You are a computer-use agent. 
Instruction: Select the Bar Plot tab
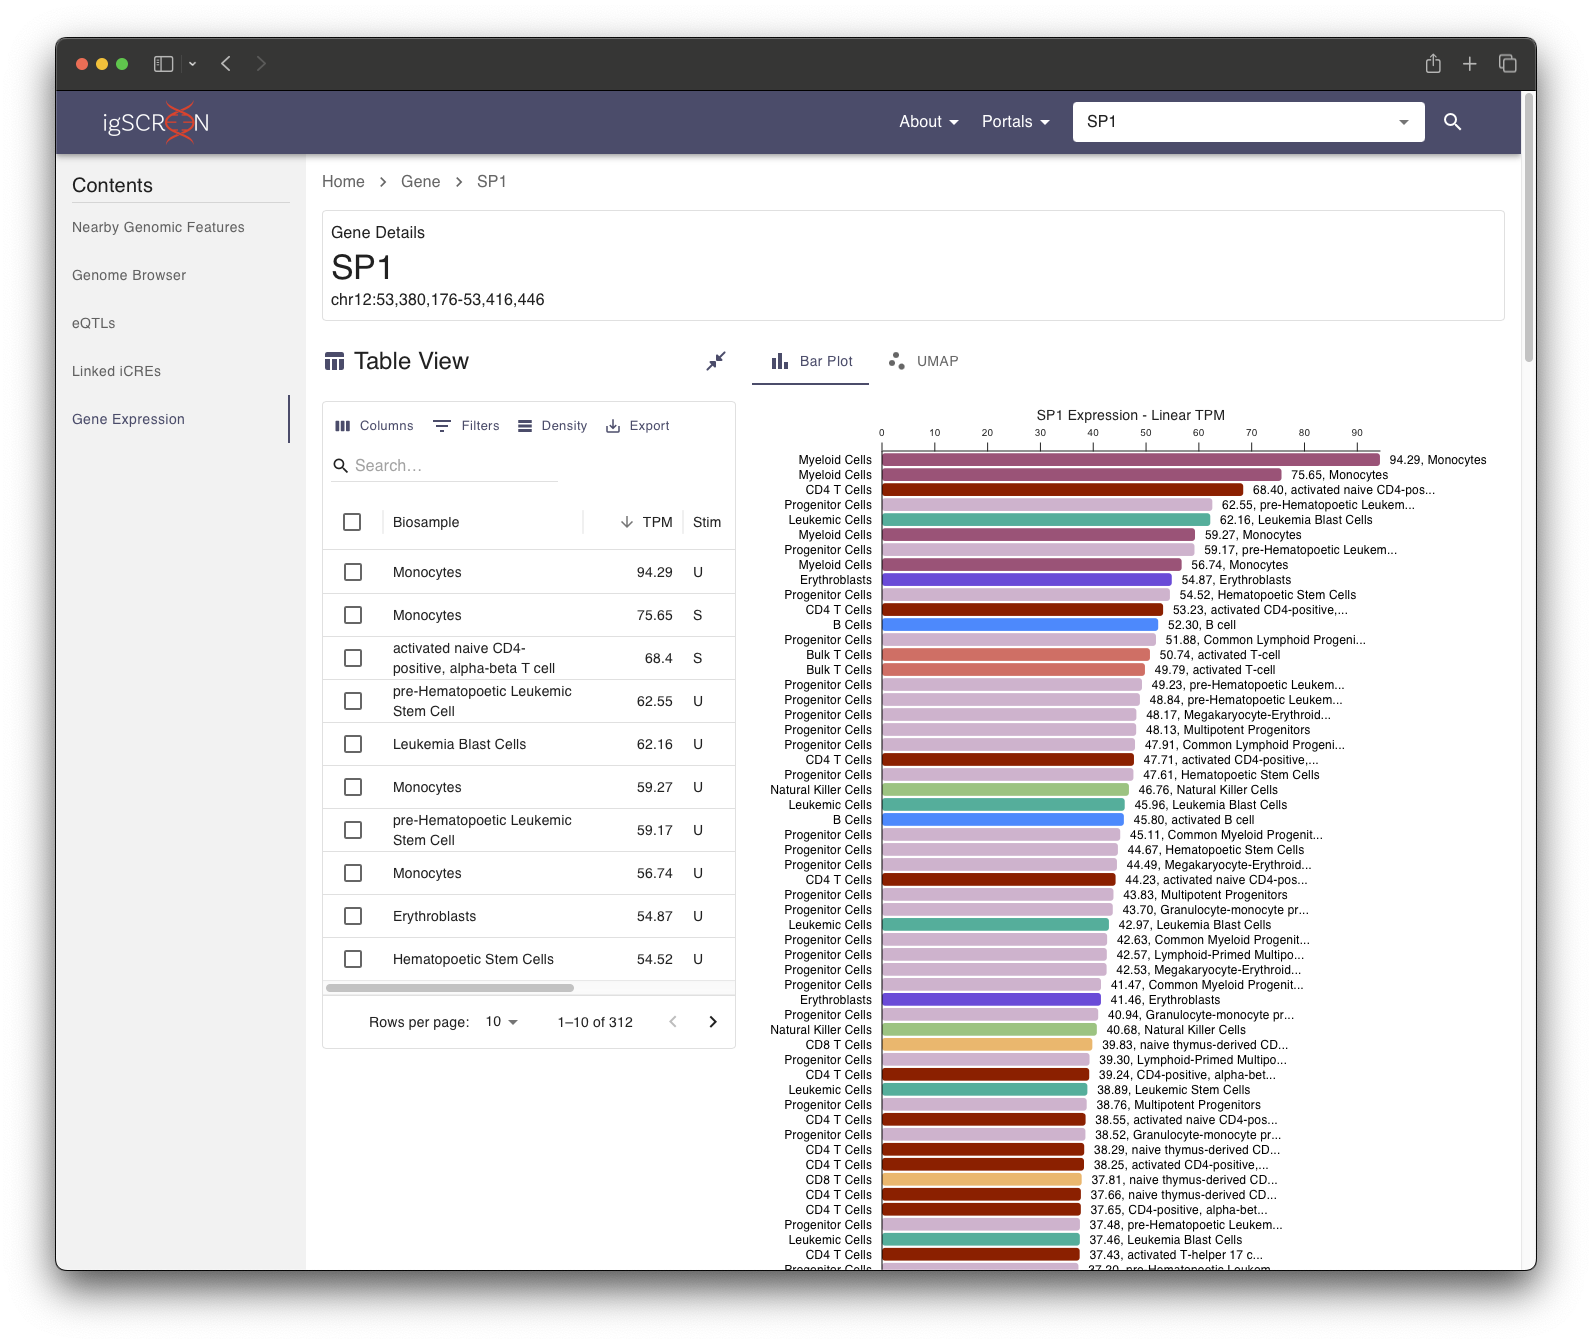pos(811,361)
